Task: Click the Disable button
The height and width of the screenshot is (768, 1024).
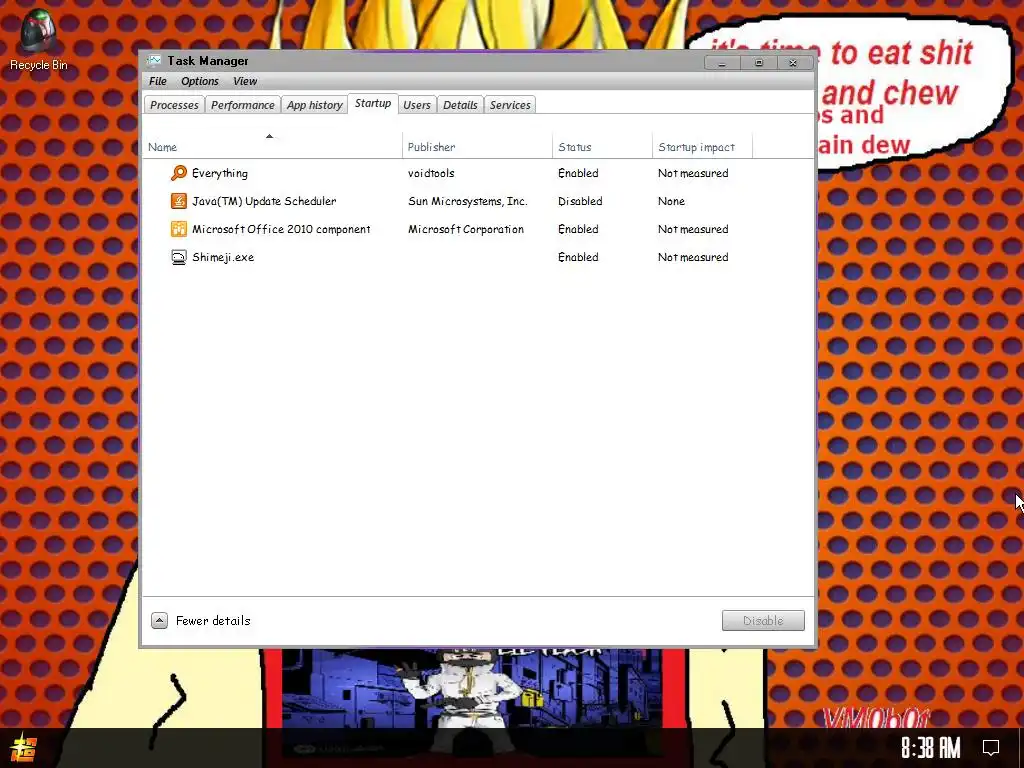Action: click(763, 620)
